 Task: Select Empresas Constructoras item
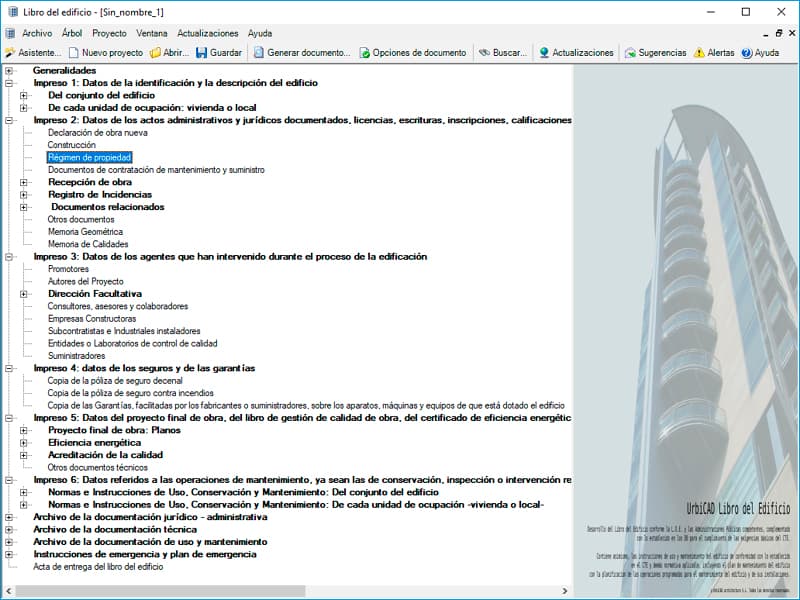92,318
